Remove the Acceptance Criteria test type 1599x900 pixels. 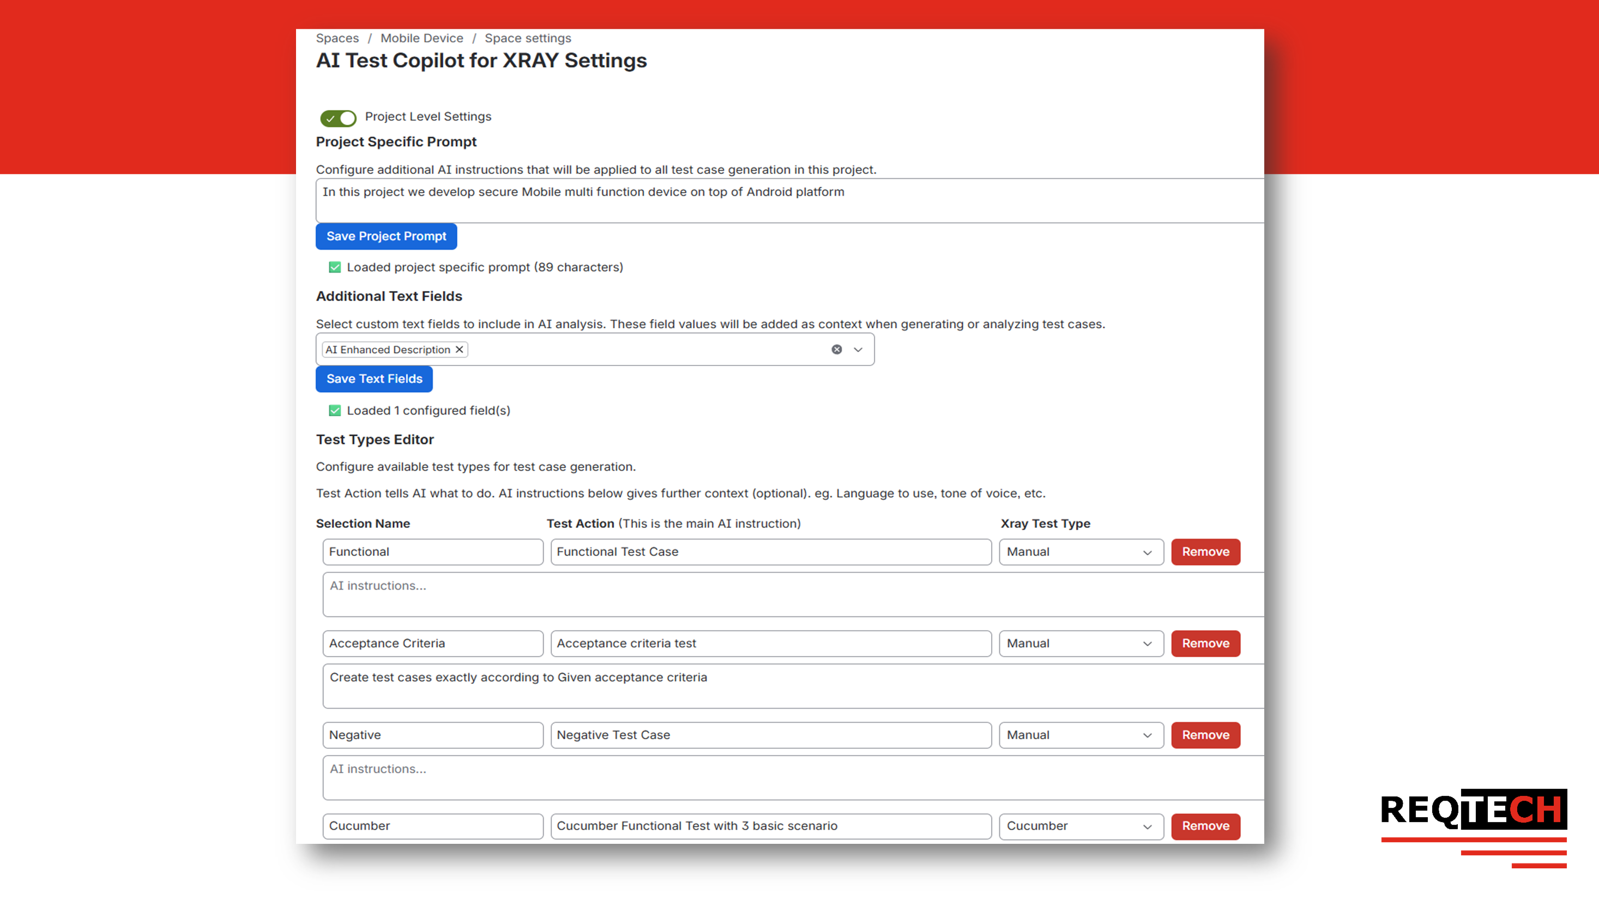pyautogui.click(x=1206, y=644)
